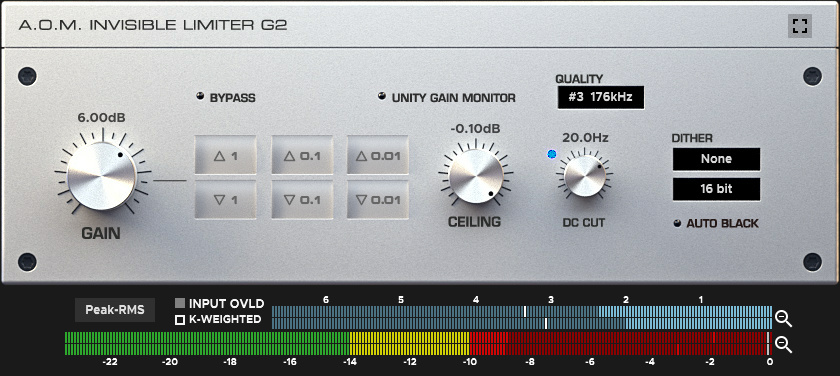Click the Peak-RMS meter mode button
840x376 pixels.
tap(115, 310)
